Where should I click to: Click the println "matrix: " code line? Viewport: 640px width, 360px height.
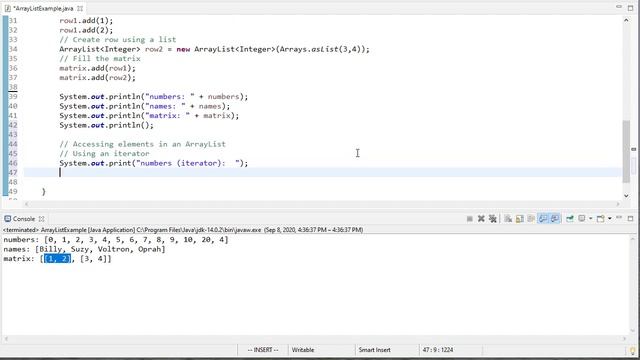point(149,116)
